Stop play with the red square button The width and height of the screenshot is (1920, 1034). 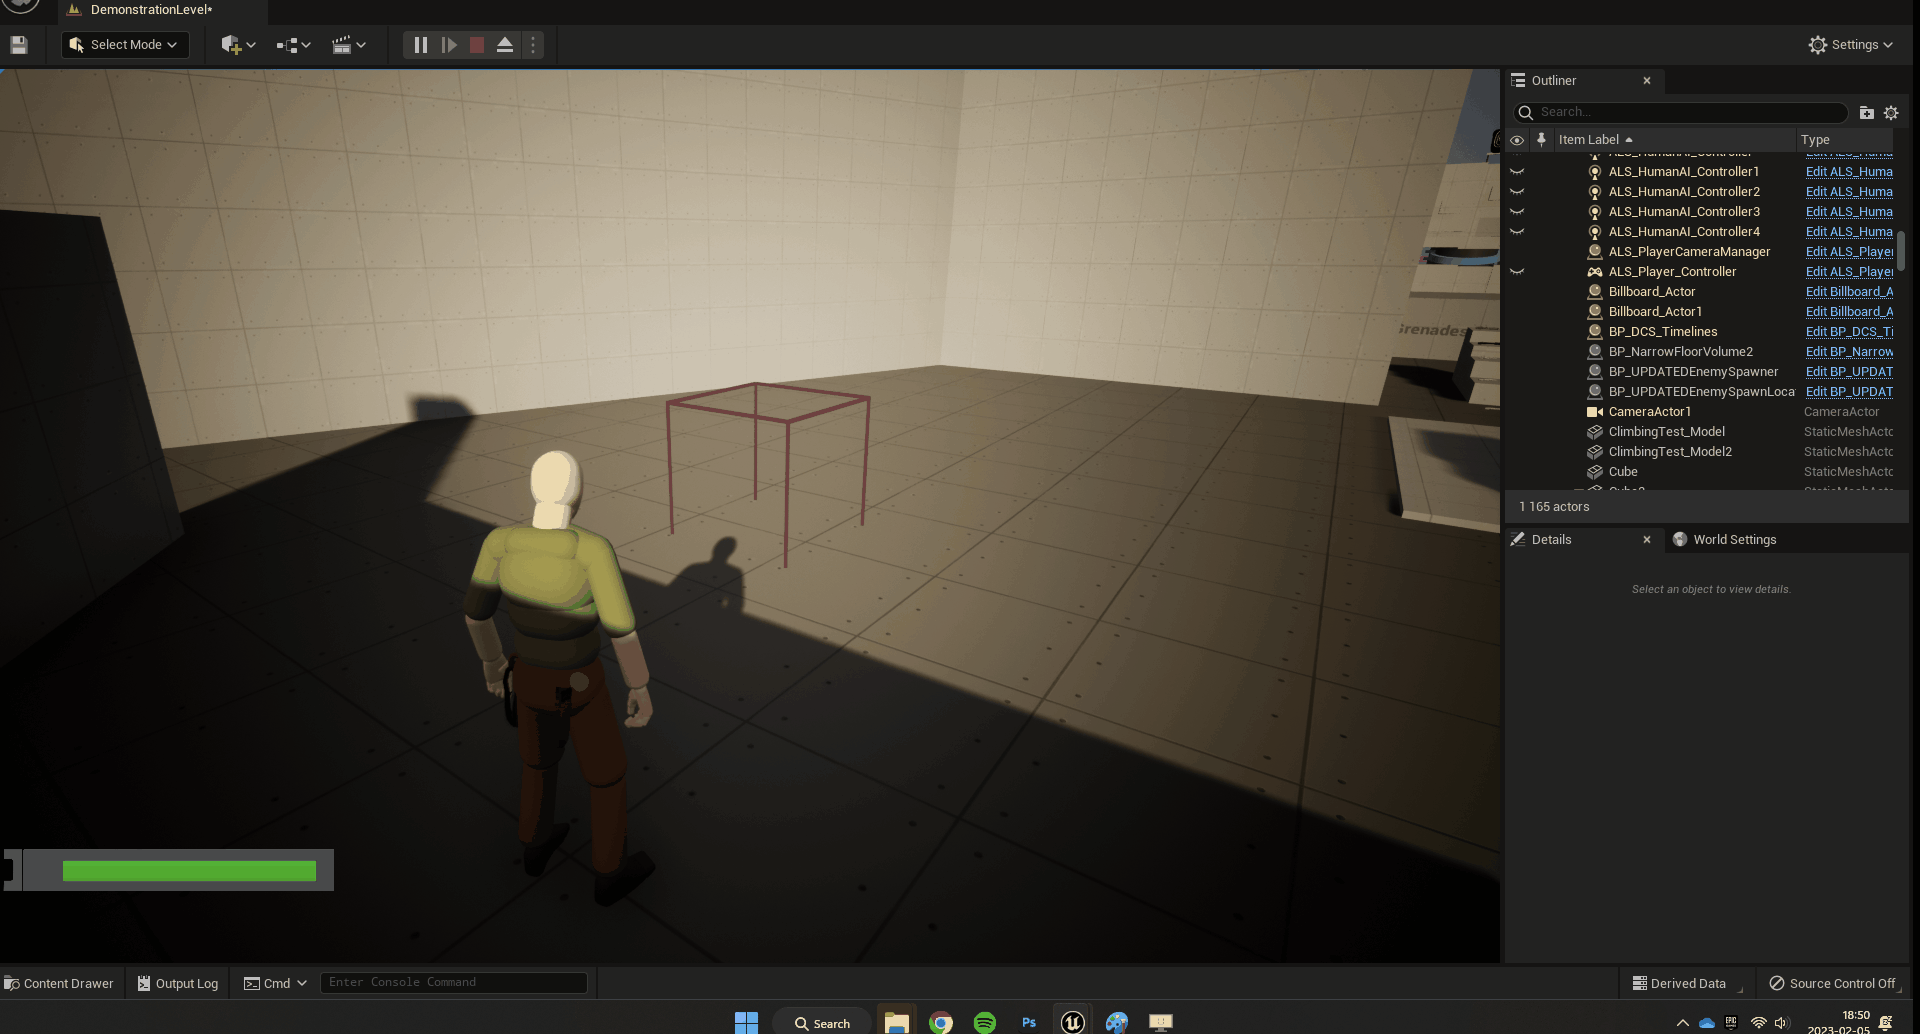pos(477,45)
